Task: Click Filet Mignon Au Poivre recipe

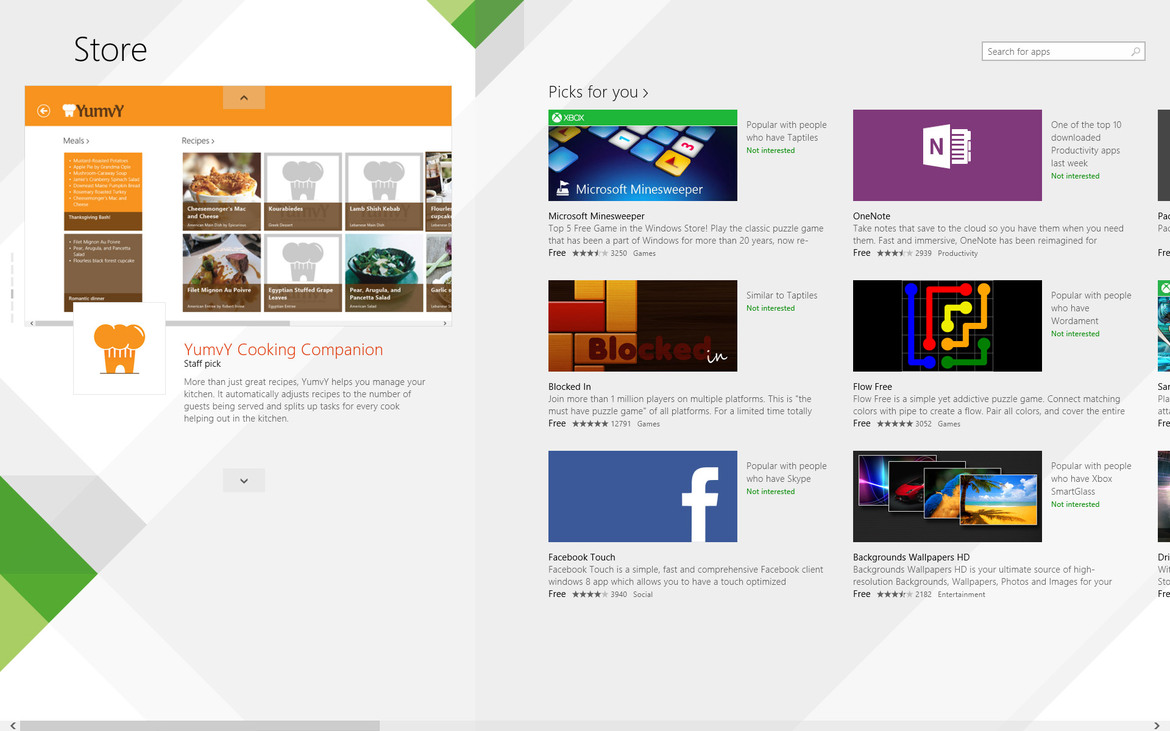Action: [222, 273]
